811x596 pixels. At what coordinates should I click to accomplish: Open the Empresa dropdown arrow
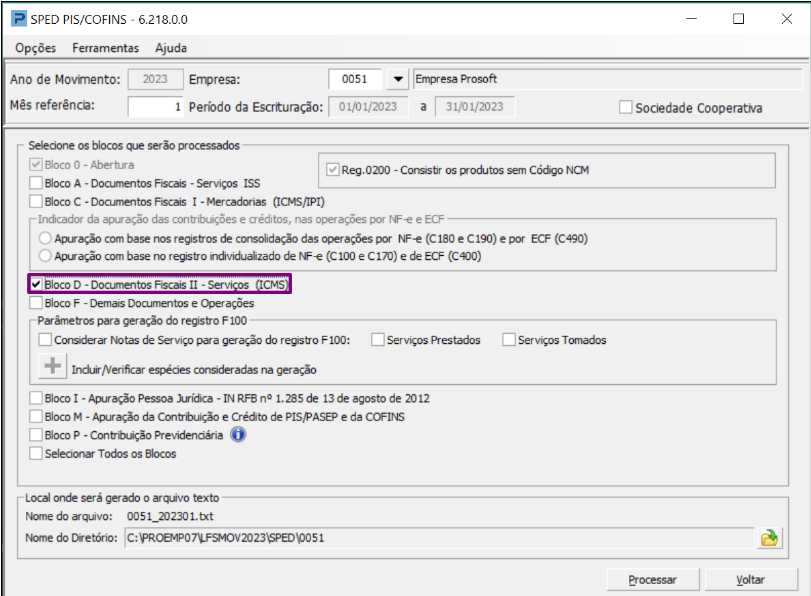click(398, 79)
